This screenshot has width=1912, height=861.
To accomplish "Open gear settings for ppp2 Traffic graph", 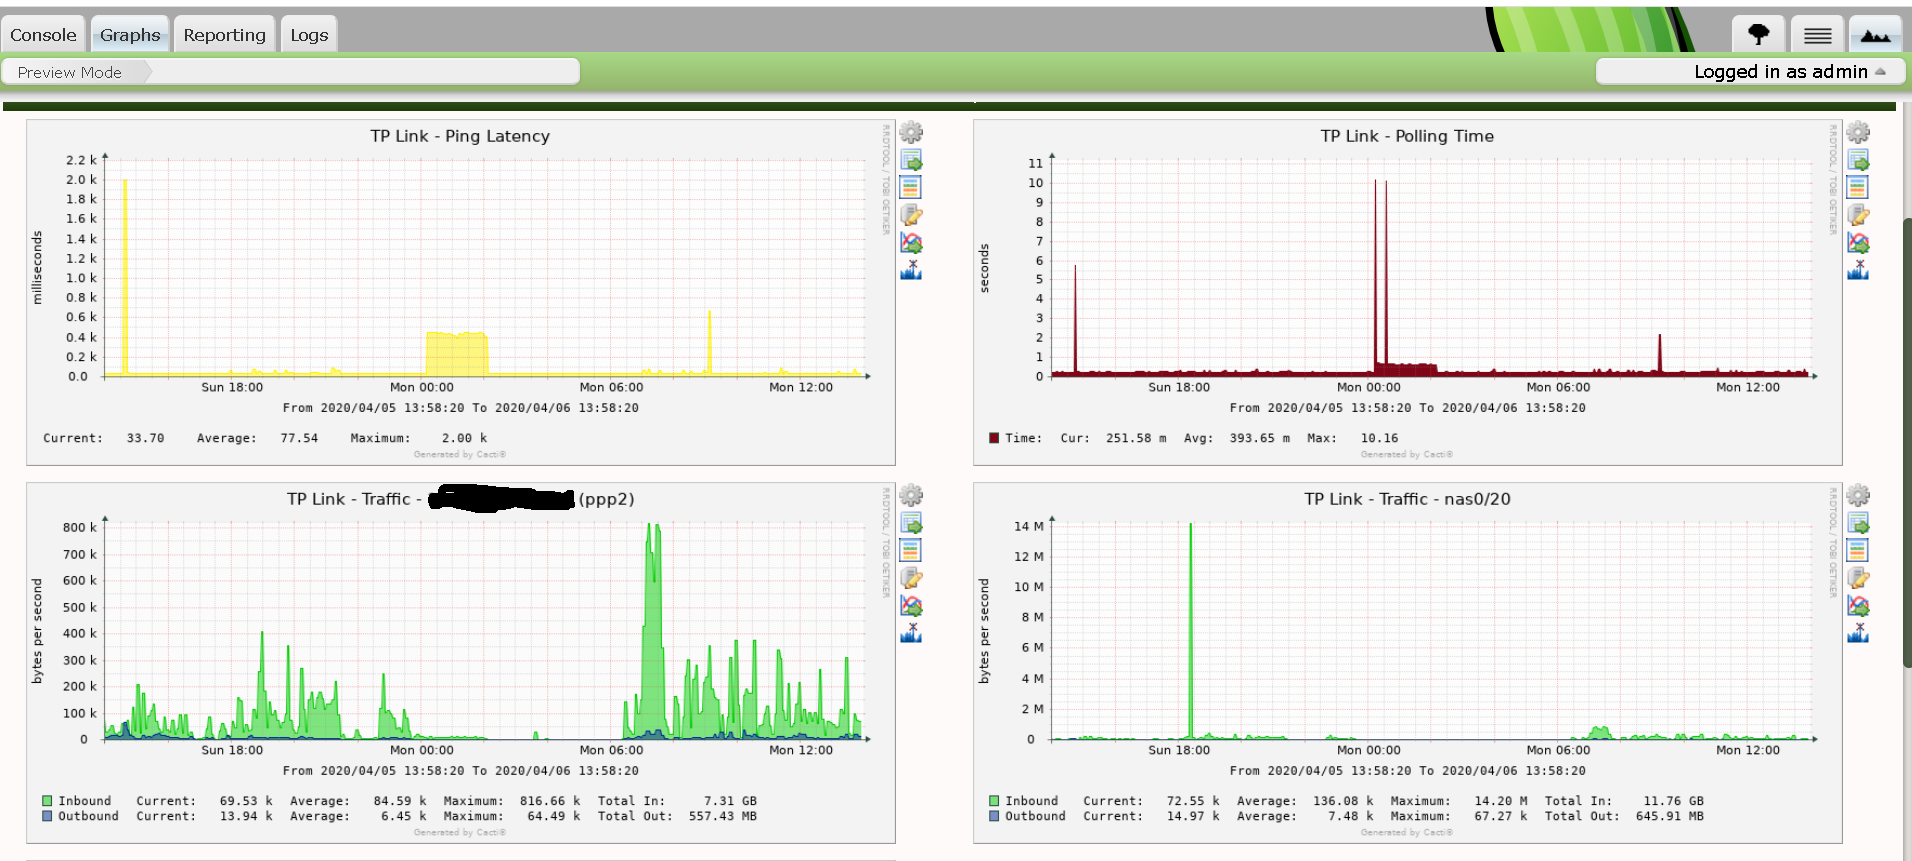I will (x=911, y=495).
